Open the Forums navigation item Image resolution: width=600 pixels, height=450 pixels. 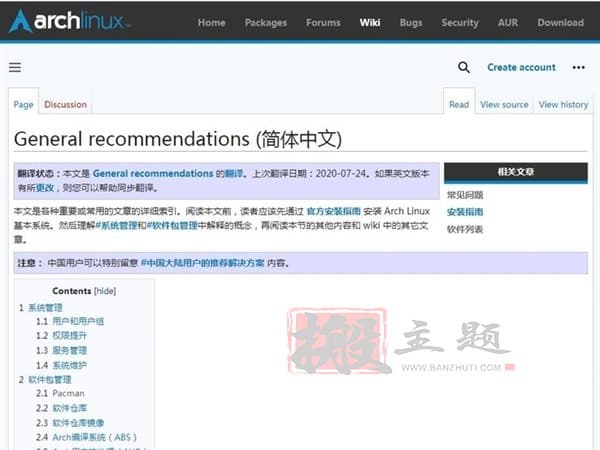click(x=323, y=23)
